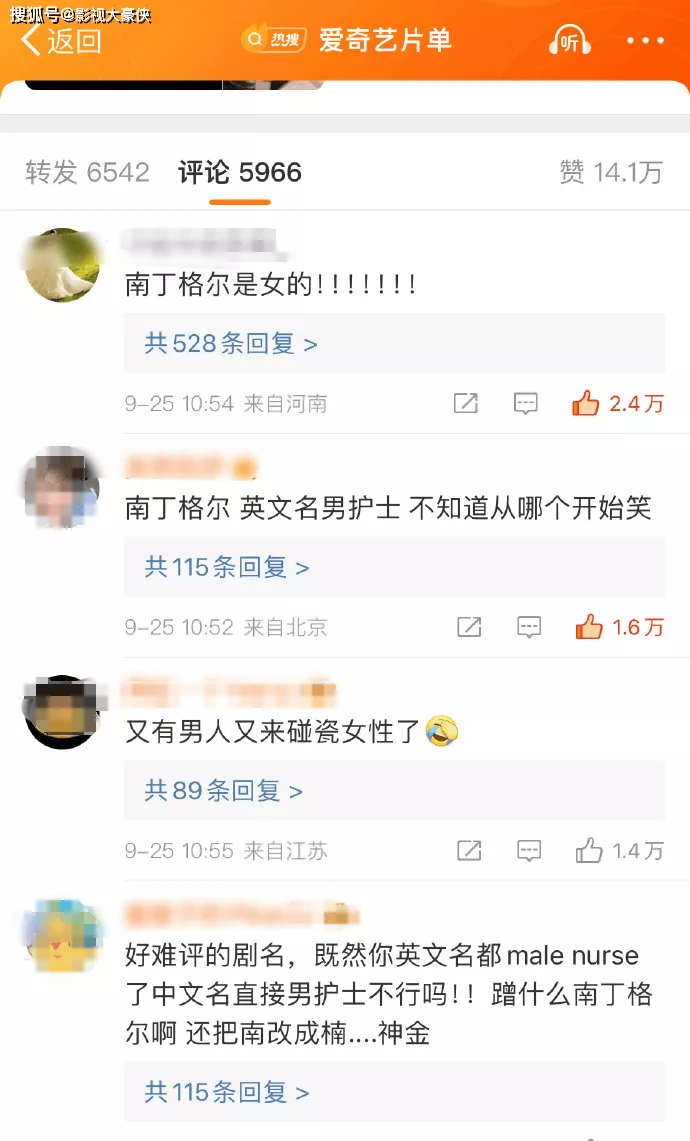
Task: Tap the 热搜 search badge in header
Action: (274, 39)
